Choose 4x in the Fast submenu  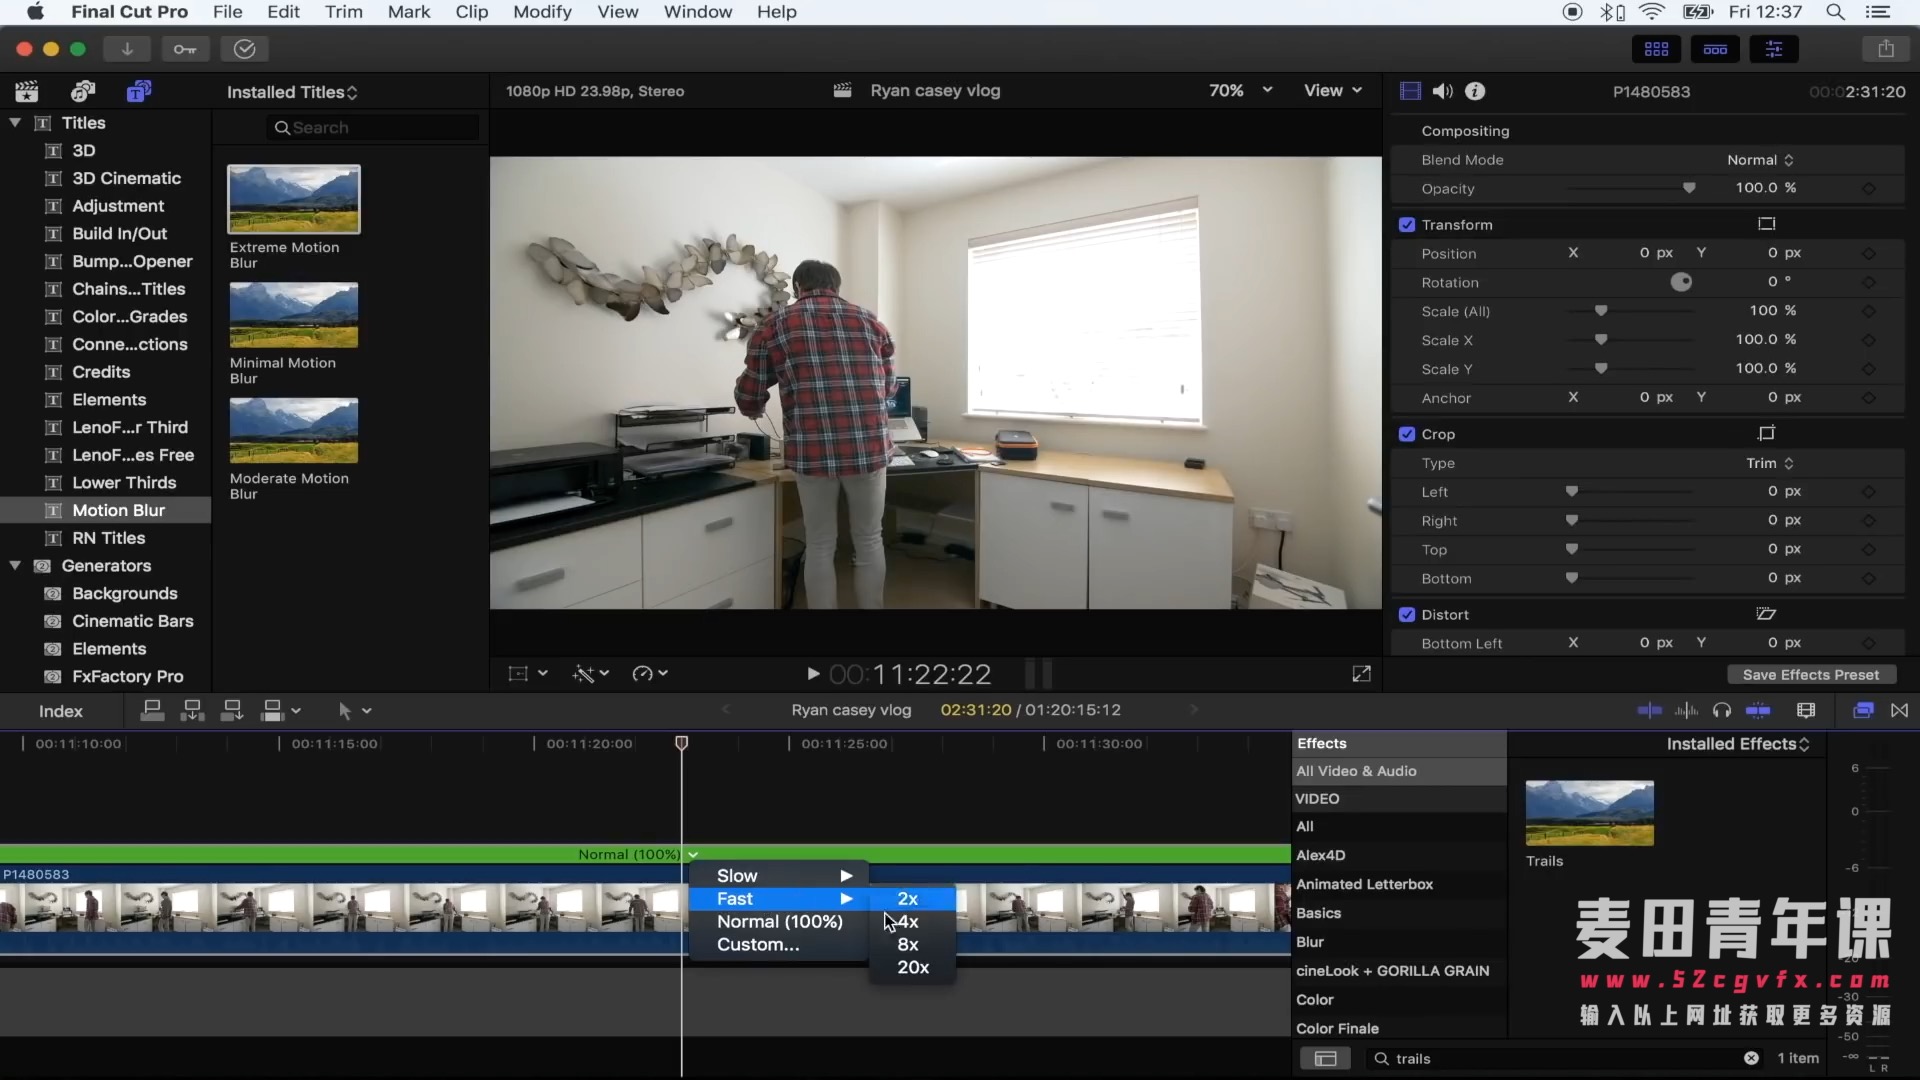908,922
